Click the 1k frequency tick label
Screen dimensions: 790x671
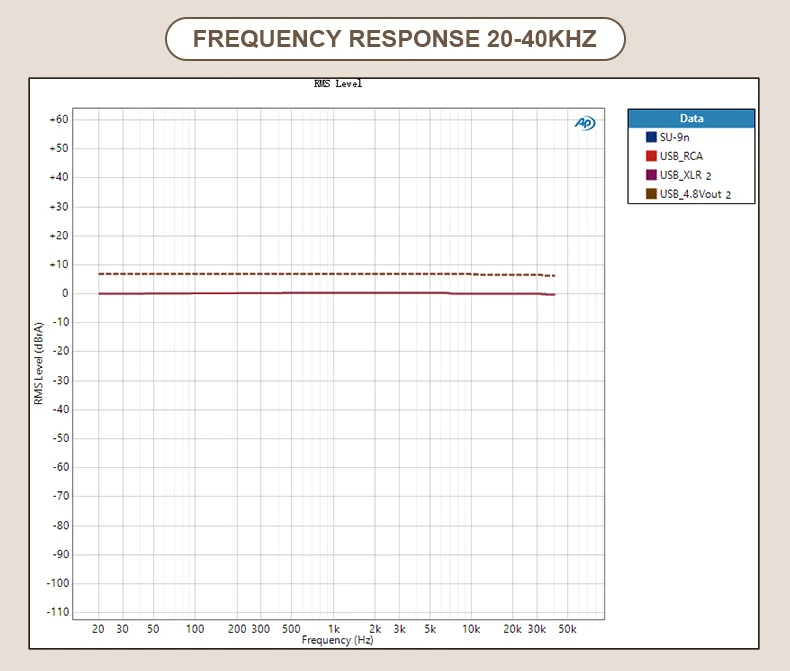tap(334, 629)
